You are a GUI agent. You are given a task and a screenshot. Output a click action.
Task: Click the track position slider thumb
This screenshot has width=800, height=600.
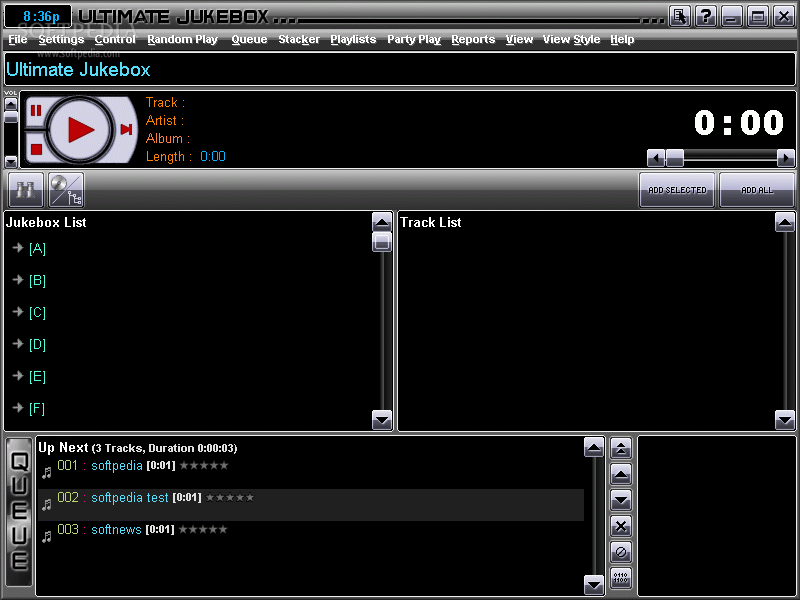tap(675, 158)
